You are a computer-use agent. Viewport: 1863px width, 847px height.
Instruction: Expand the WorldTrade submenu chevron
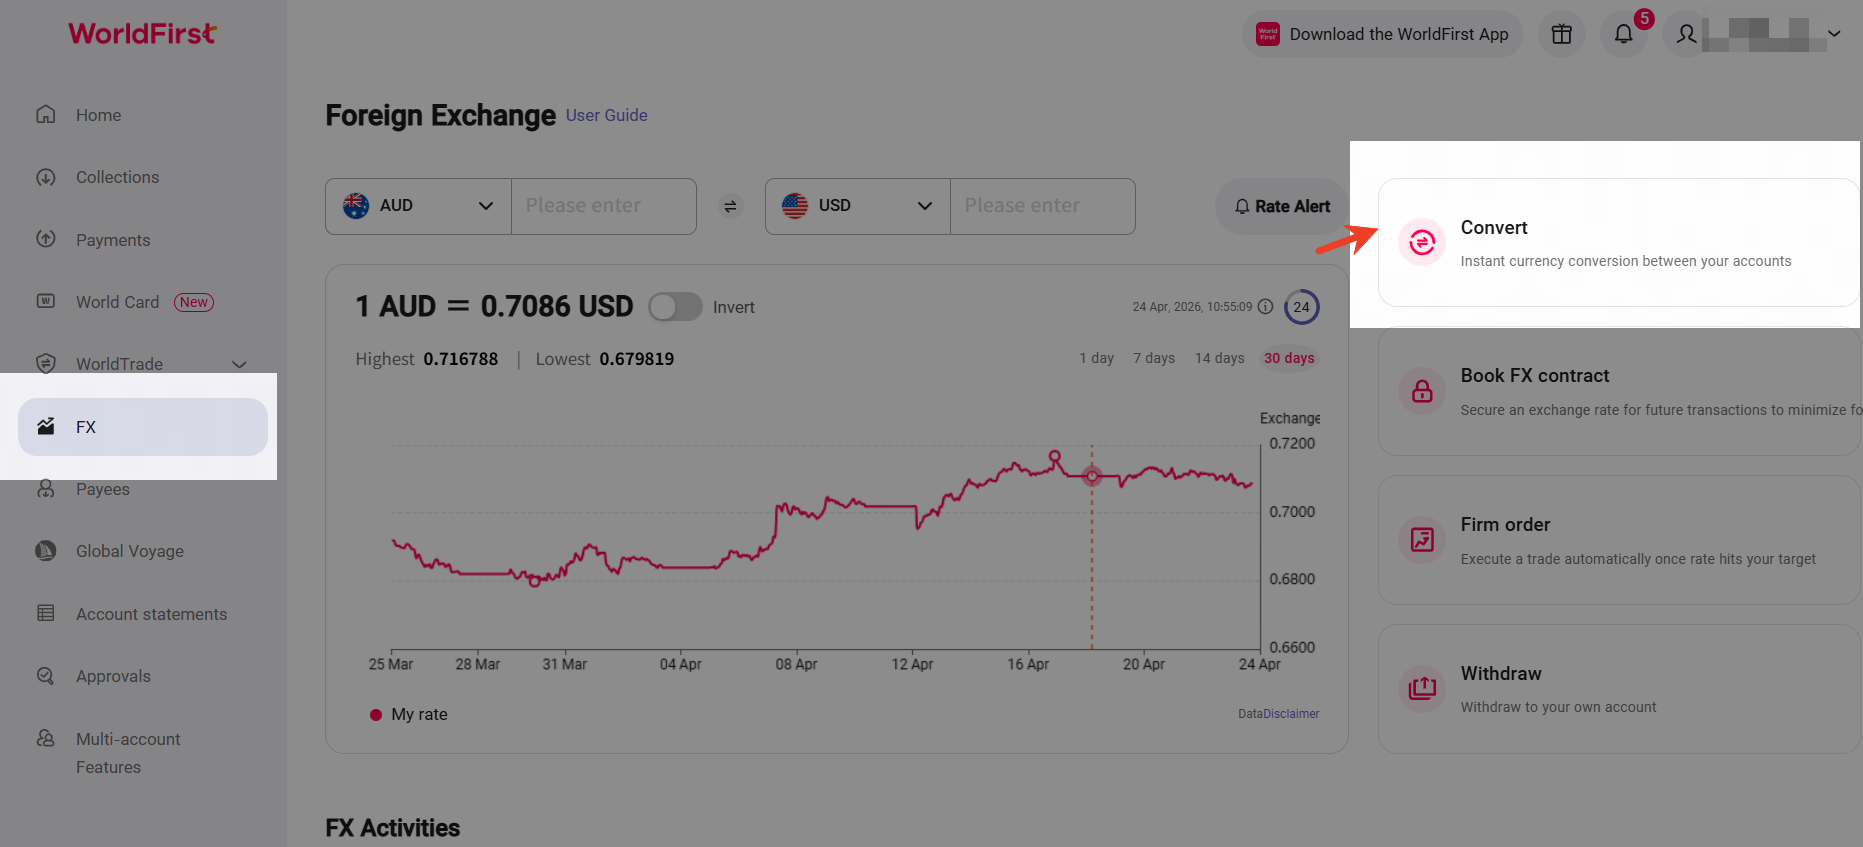click(239, 364)
